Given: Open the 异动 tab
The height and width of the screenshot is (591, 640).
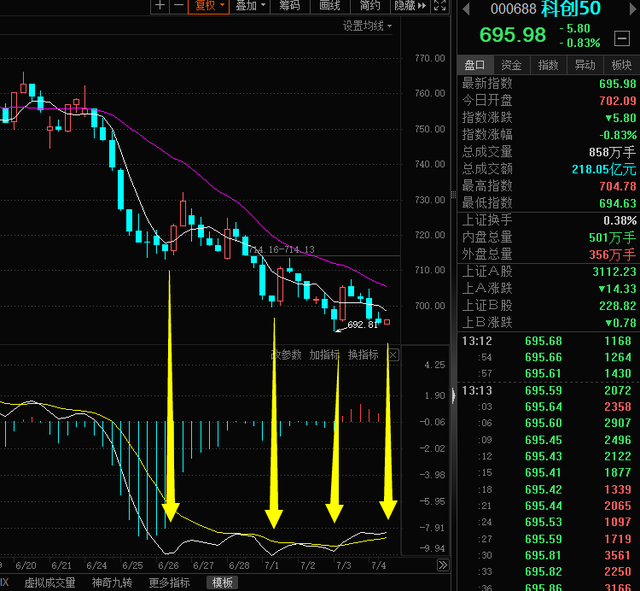Looking at the screenshot, I should pyautogui.click(x=585, y=65).
